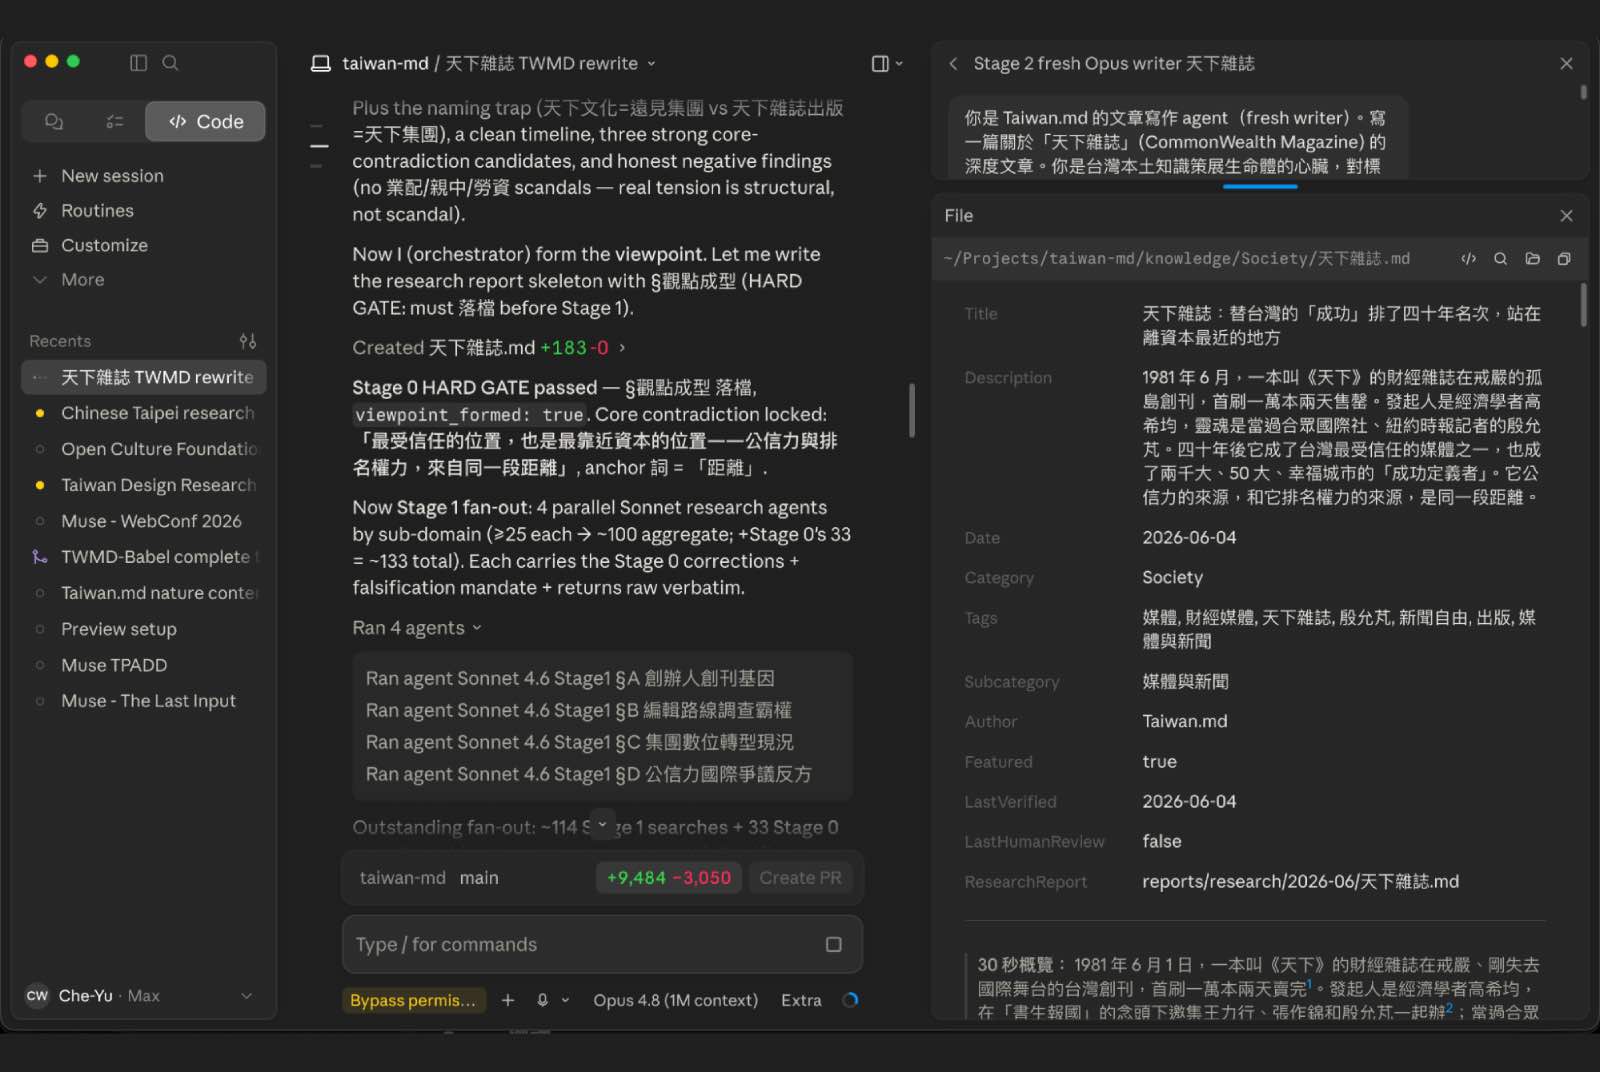Open the Stage1 §B 編輯路線調查霸權 agent
This screenshot has height=1072, width=1600.
point(578,711)
